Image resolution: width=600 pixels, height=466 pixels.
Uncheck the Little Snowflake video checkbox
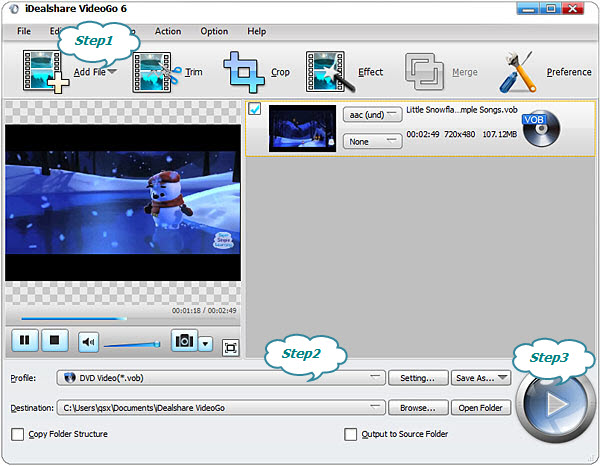[254, 109]
